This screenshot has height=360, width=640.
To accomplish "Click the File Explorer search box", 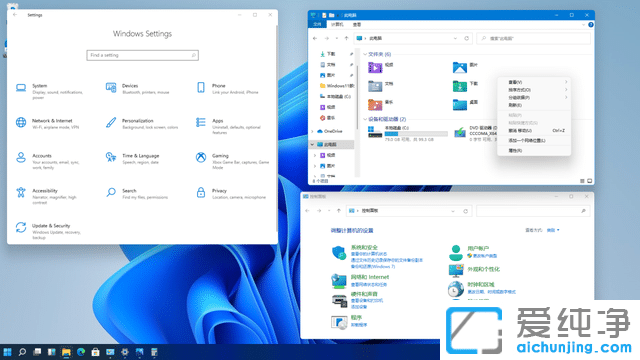I will (533, 38).
